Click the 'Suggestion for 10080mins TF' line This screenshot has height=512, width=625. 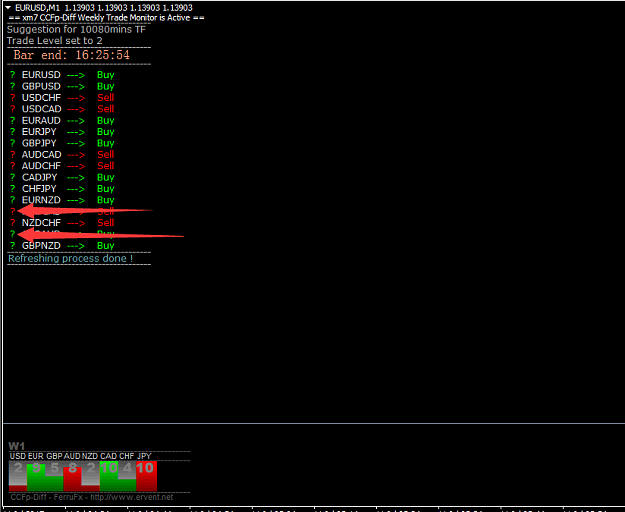click(x=77, y=29)
